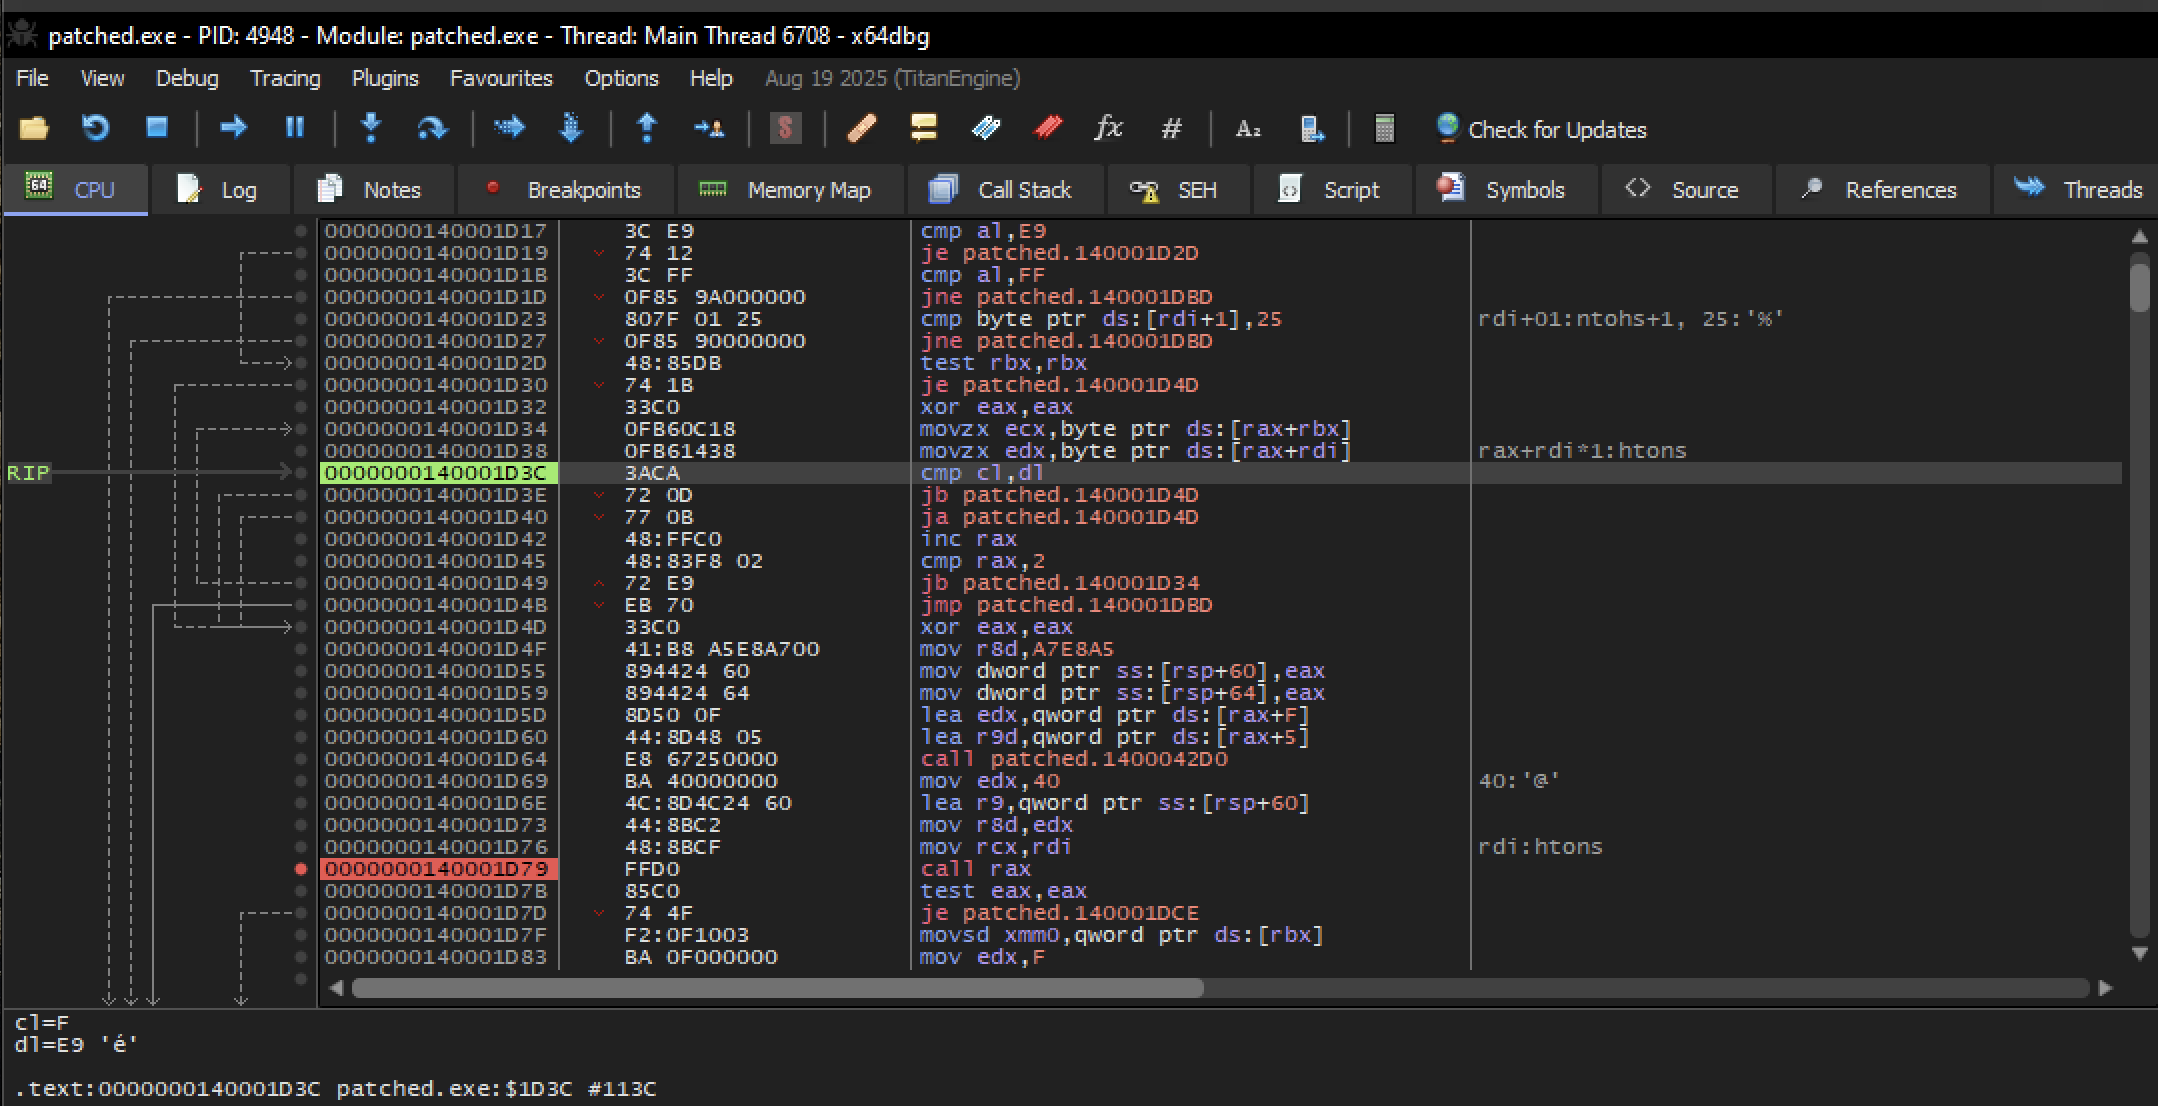The height and width of the screenshot is (1106, 2158).
Task: Toggle the breakpoint dot at address 0000000140001D79
Action: 300,869
